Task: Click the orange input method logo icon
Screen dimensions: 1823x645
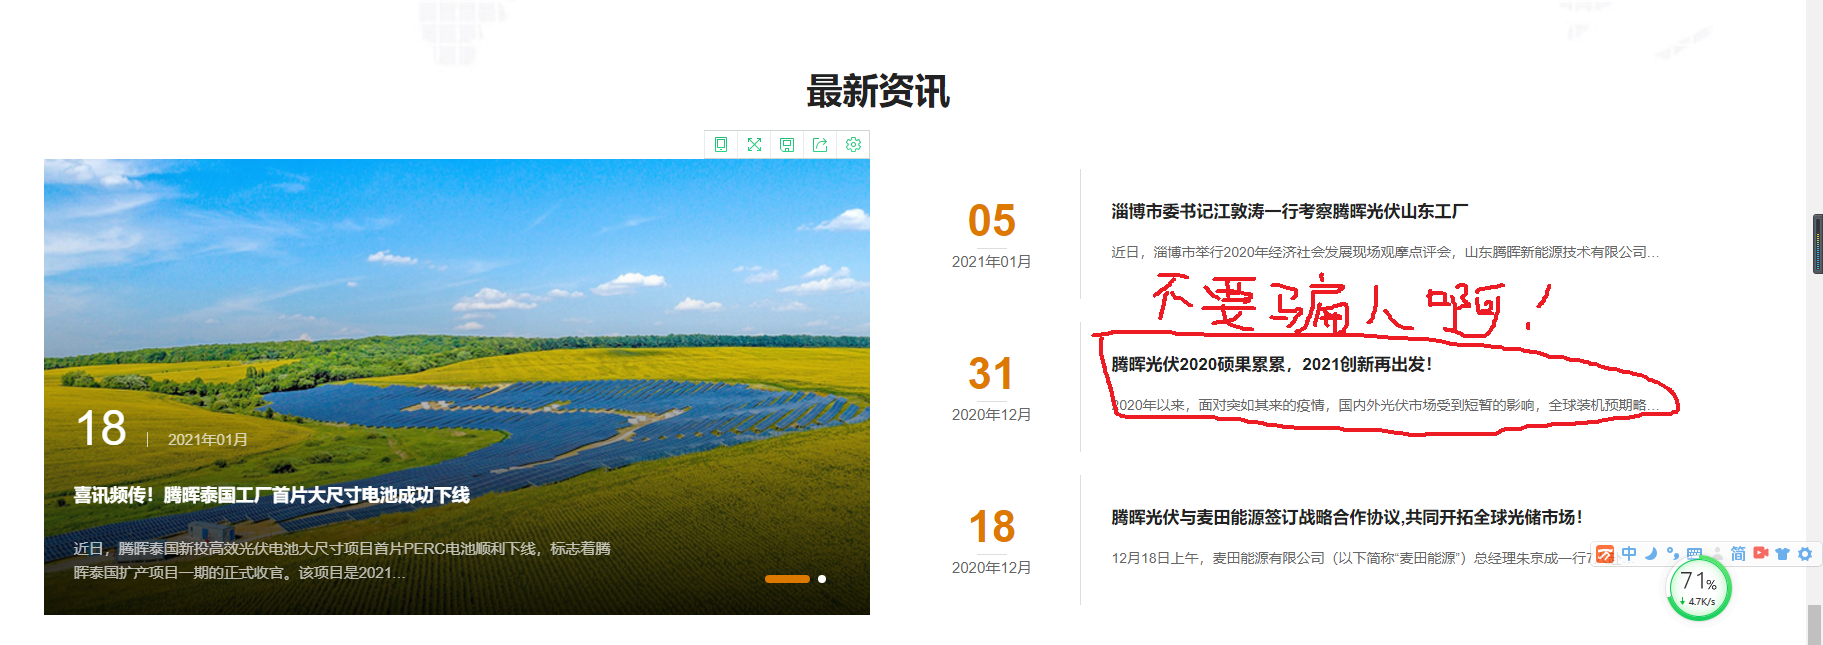Action: (x=1605, y=554)
